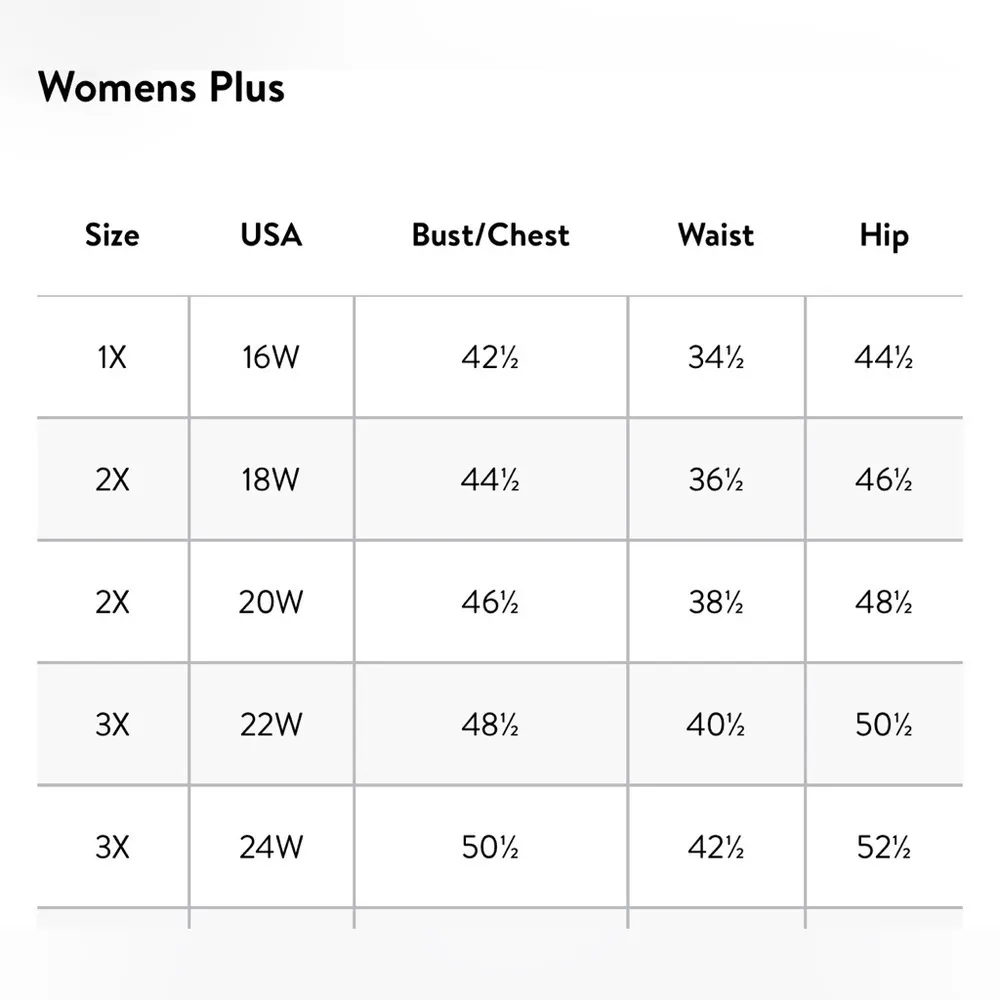Select the 20W USA size cell
Viewport: 1000px width, 1000px height.
271,603
